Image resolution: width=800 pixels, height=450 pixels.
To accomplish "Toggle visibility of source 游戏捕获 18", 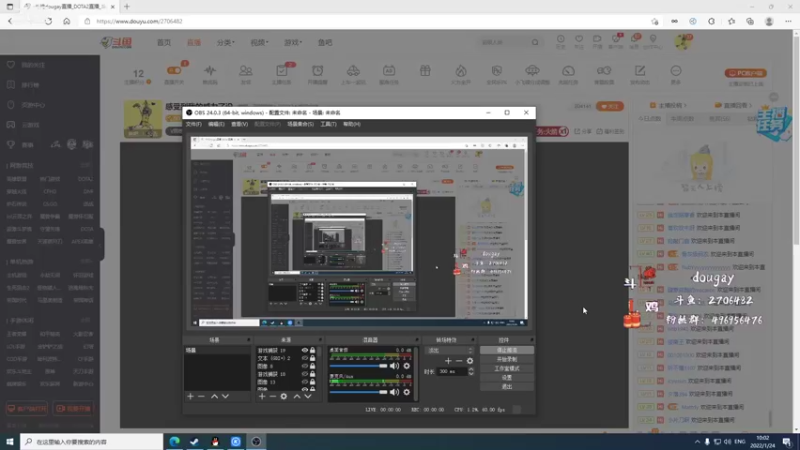I will [x=305, y=374].
